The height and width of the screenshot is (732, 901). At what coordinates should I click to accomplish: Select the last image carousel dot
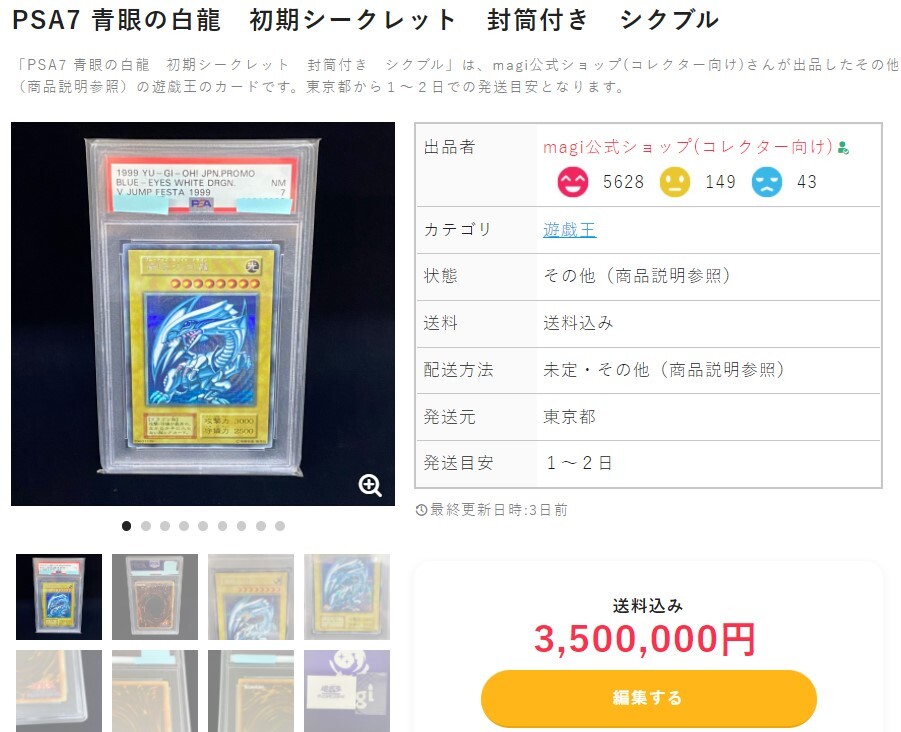click(x=280, y=526)
